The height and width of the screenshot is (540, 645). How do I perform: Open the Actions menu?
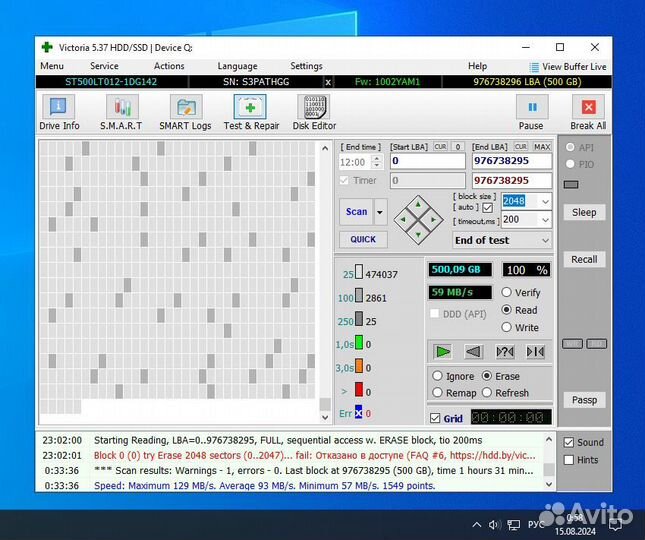(169, 66)
